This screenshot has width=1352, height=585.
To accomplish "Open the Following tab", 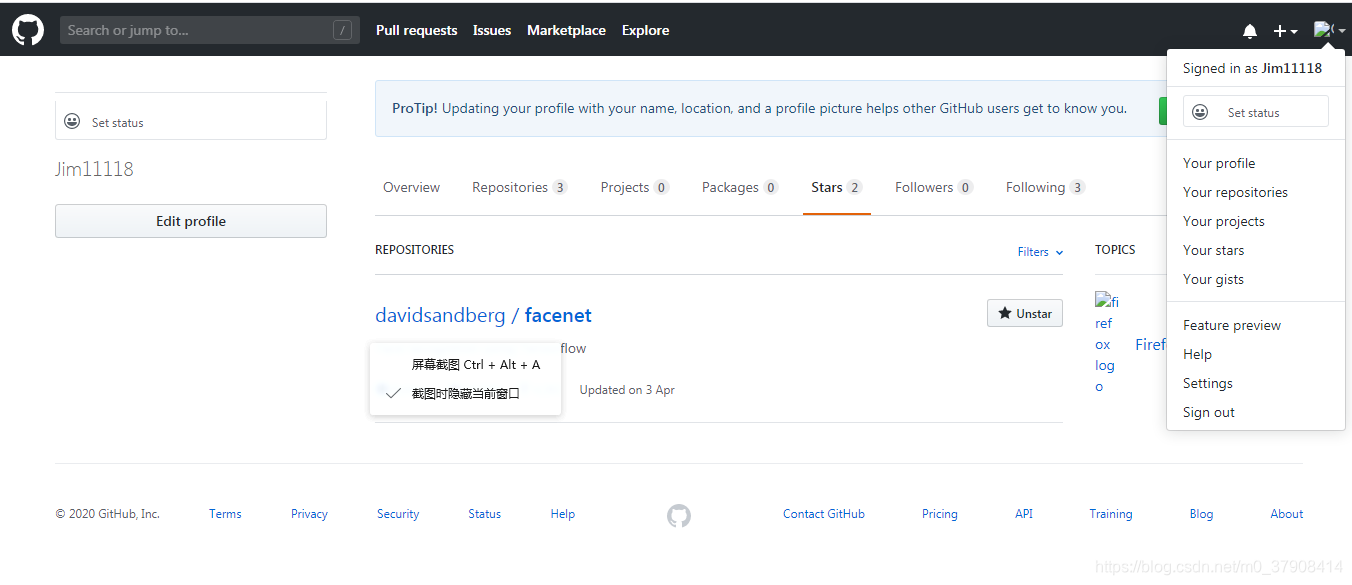I will tap(1045, 187).
